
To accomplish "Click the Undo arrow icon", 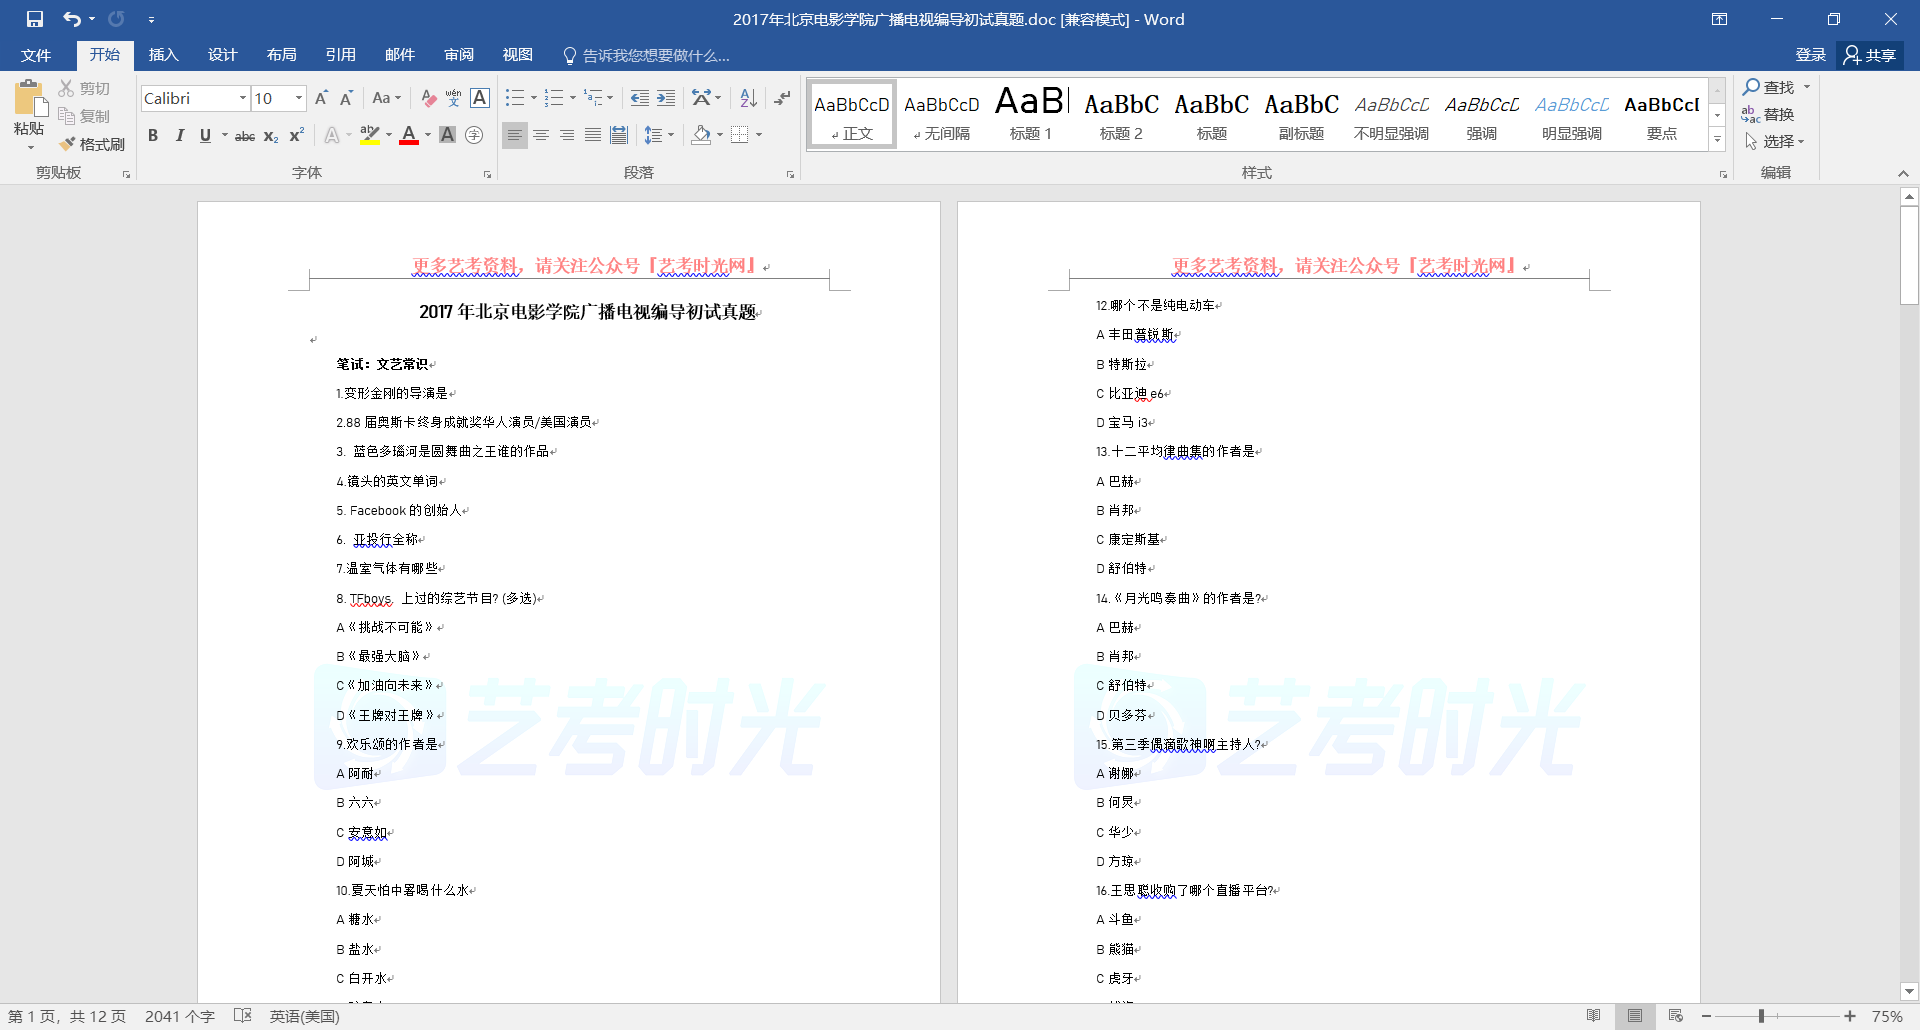I will click(x=71, y=19).
